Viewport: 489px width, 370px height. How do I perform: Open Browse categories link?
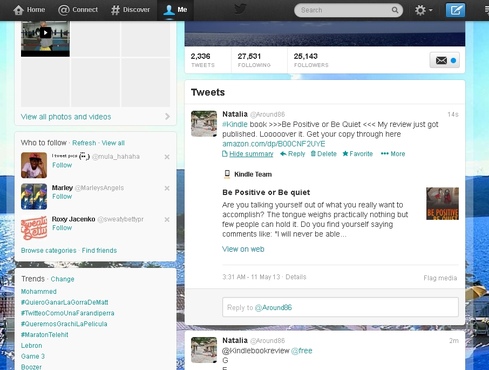pos(49,250)
